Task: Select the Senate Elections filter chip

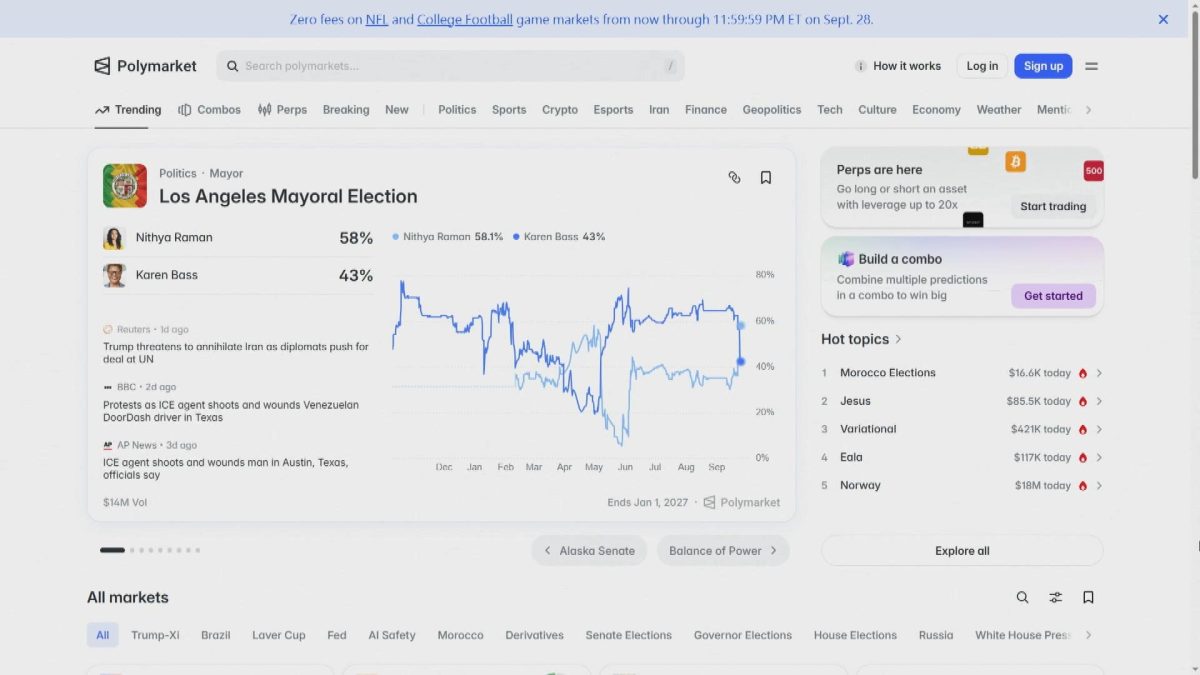Action: [629, 635]
